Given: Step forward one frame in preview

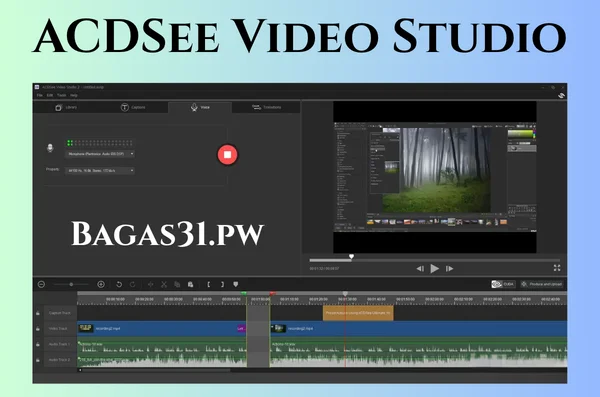Looking at the screenshot, I should click(449, 269).
